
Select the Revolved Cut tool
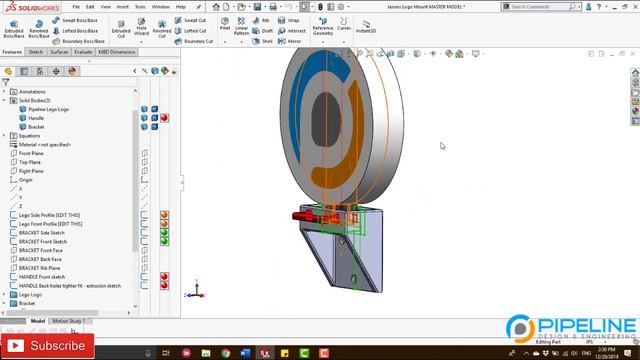tap(162, 29)
